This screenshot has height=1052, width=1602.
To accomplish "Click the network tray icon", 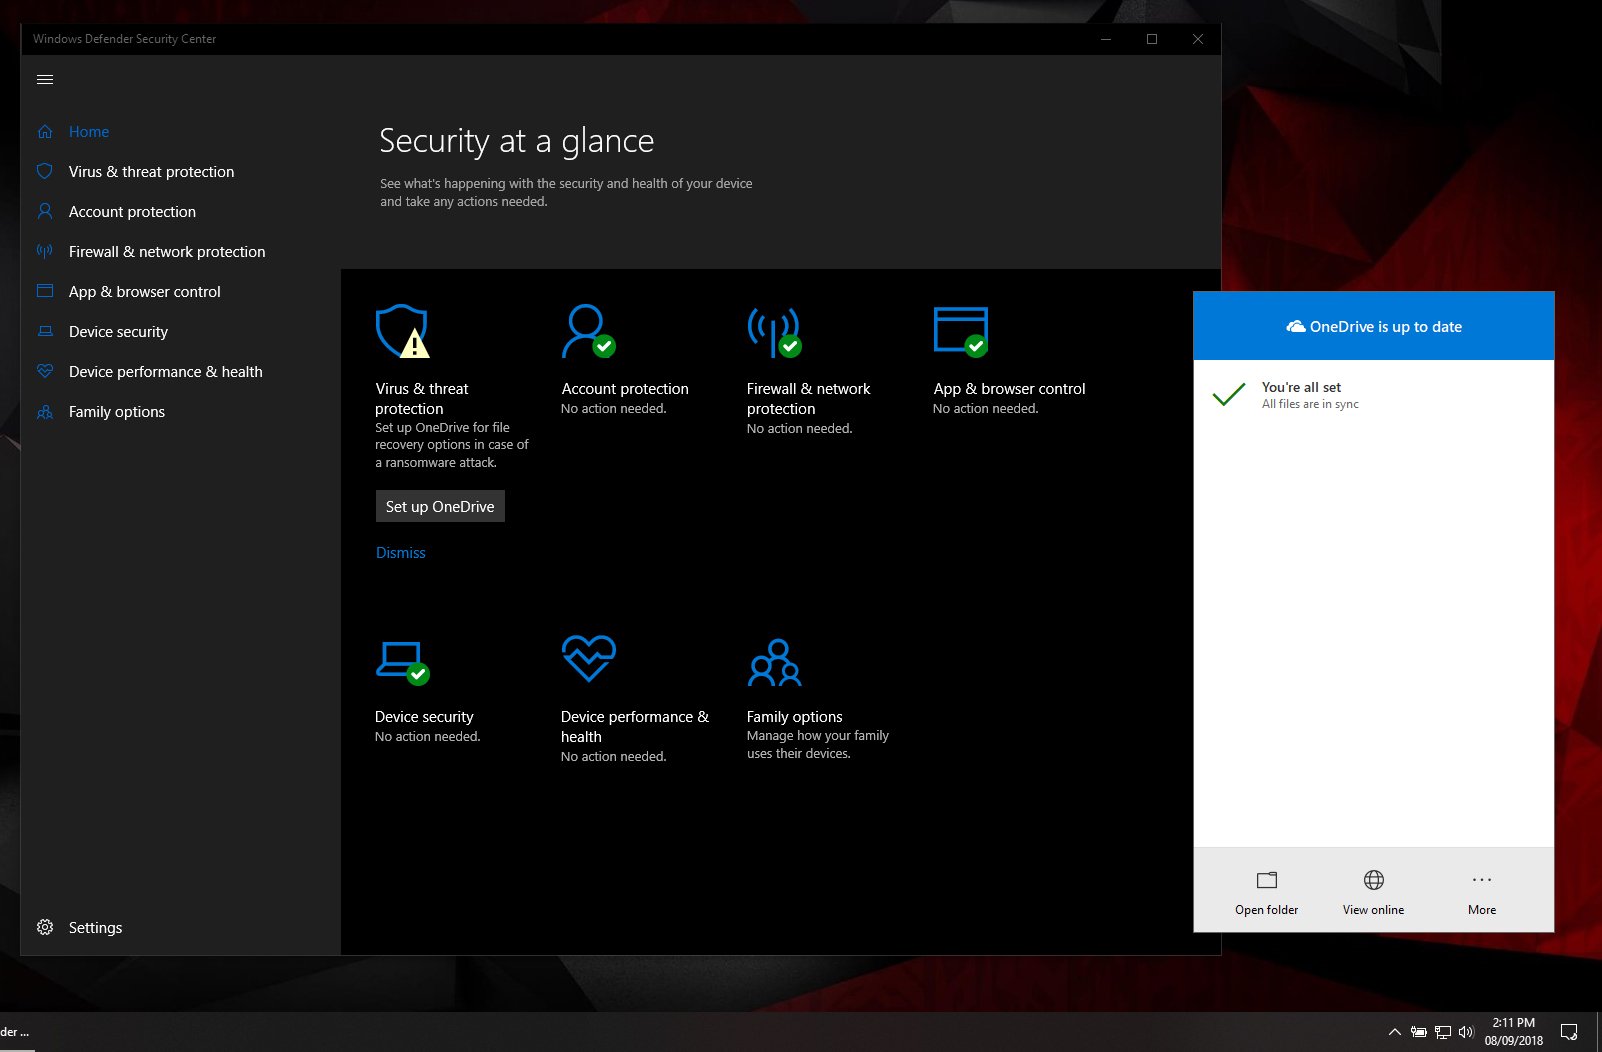I will click(1443, 1032).
